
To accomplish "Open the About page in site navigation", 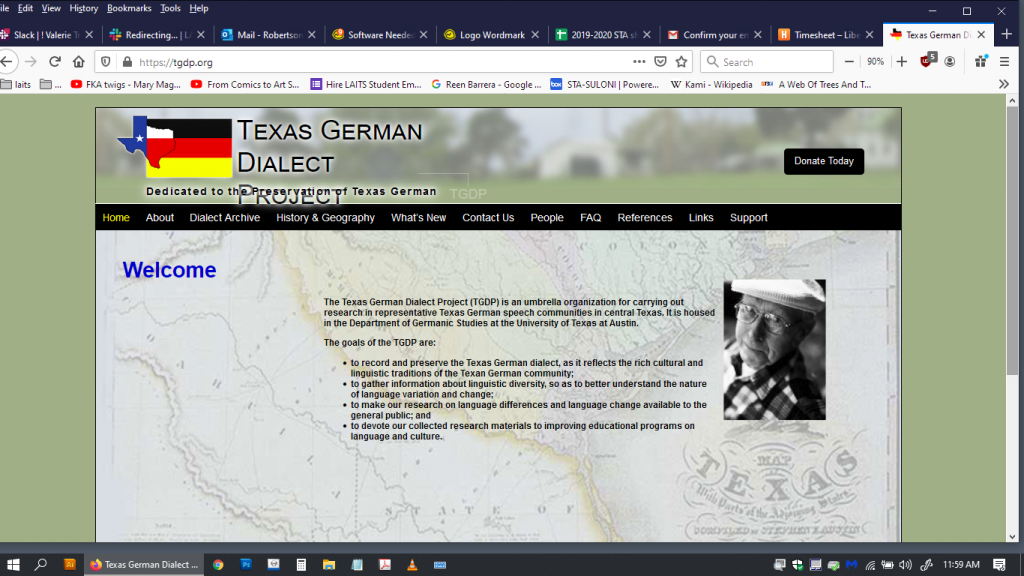I will (x=159, y=217).
